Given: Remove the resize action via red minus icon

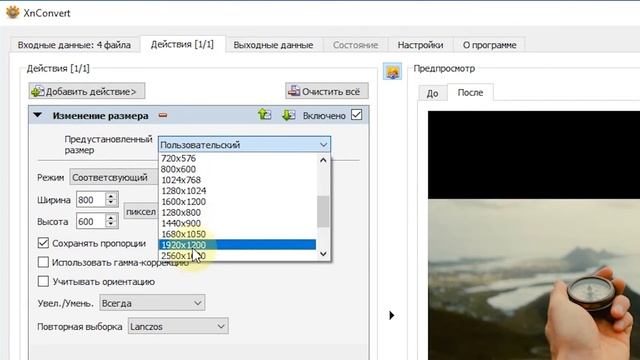Looking at the screenshot, I should (163, 116).
